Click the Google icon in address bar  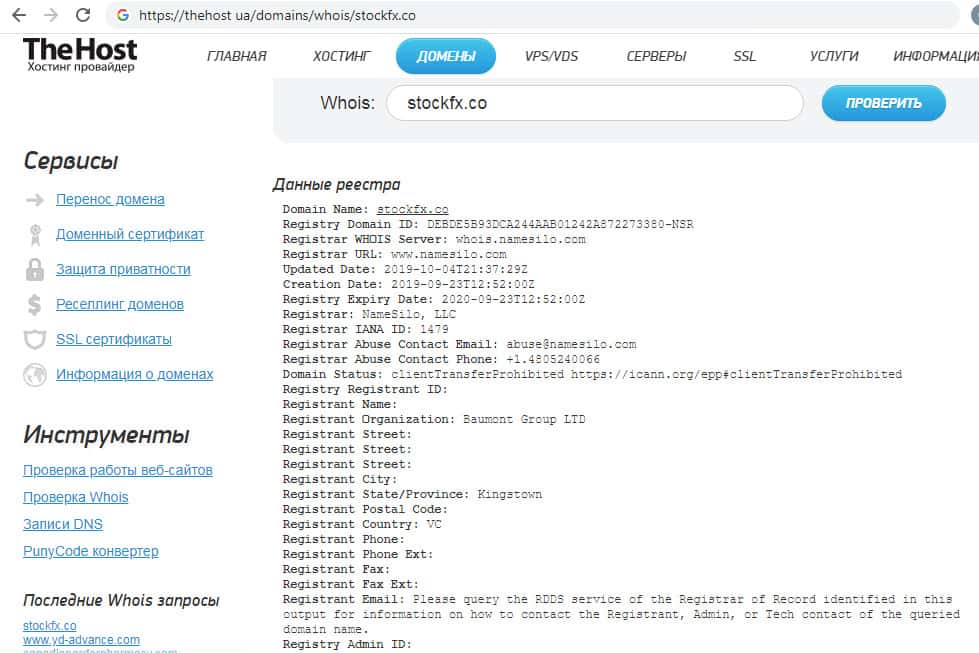(123, 15)
